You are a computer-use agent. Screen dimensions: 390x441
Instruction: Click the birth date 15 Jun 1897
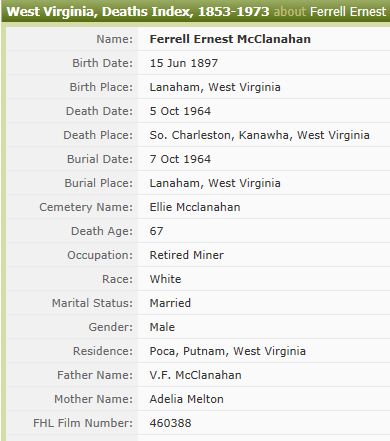pyautogui.click(x=184, y=63)
